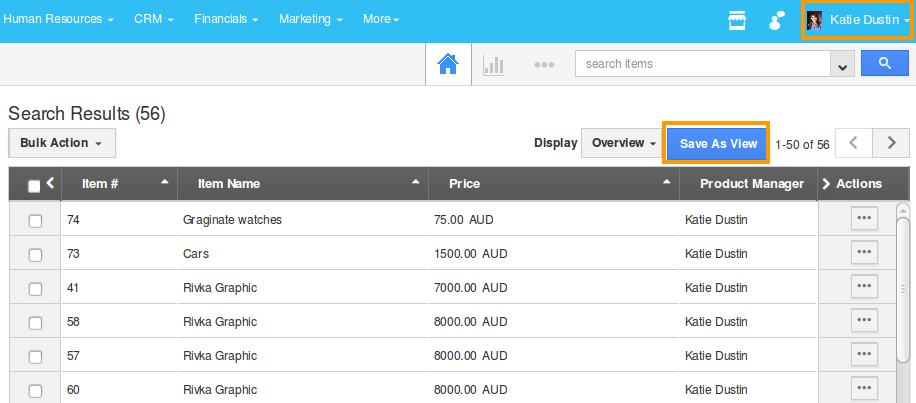Open the app store icon in header
This screenshot has width=916, height=403.
(x=737, y=20)
